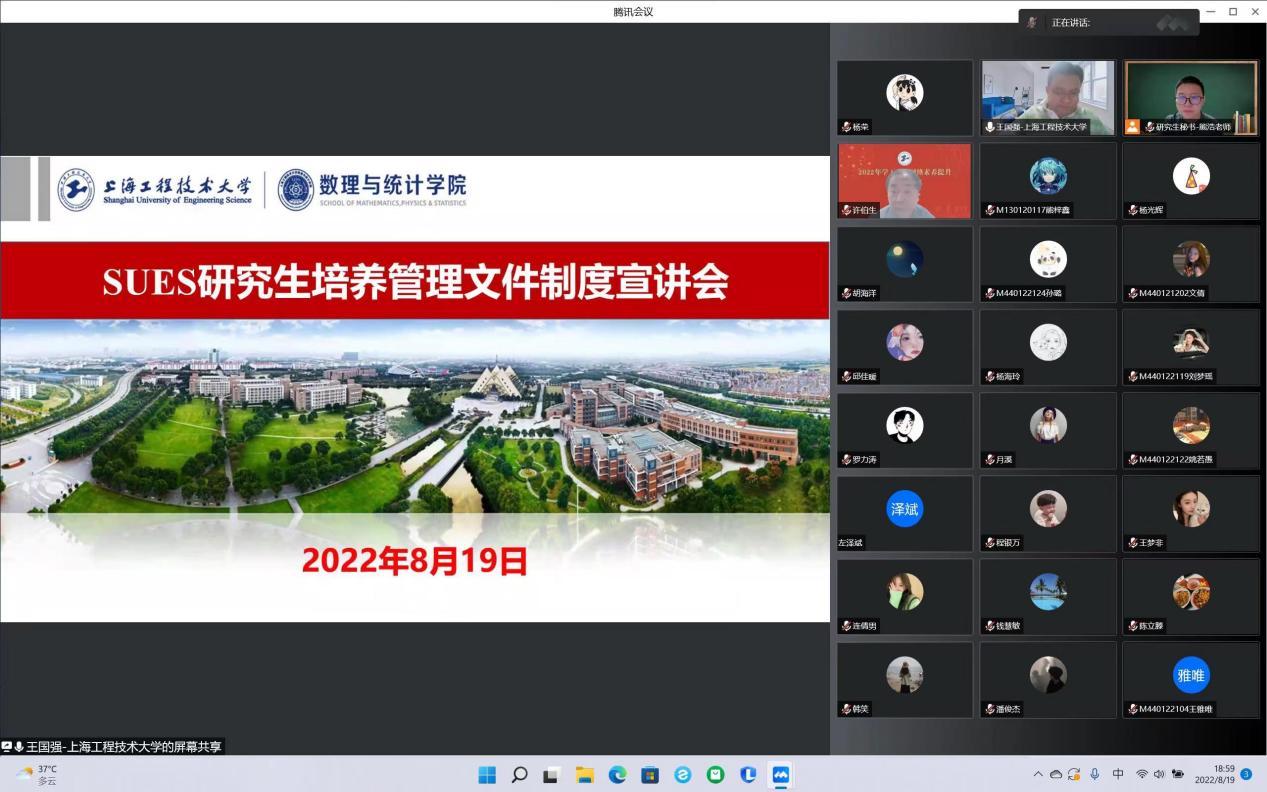
Task: Click the 正在讲话 speaking indicator bar
Action: coord(1109,22)
